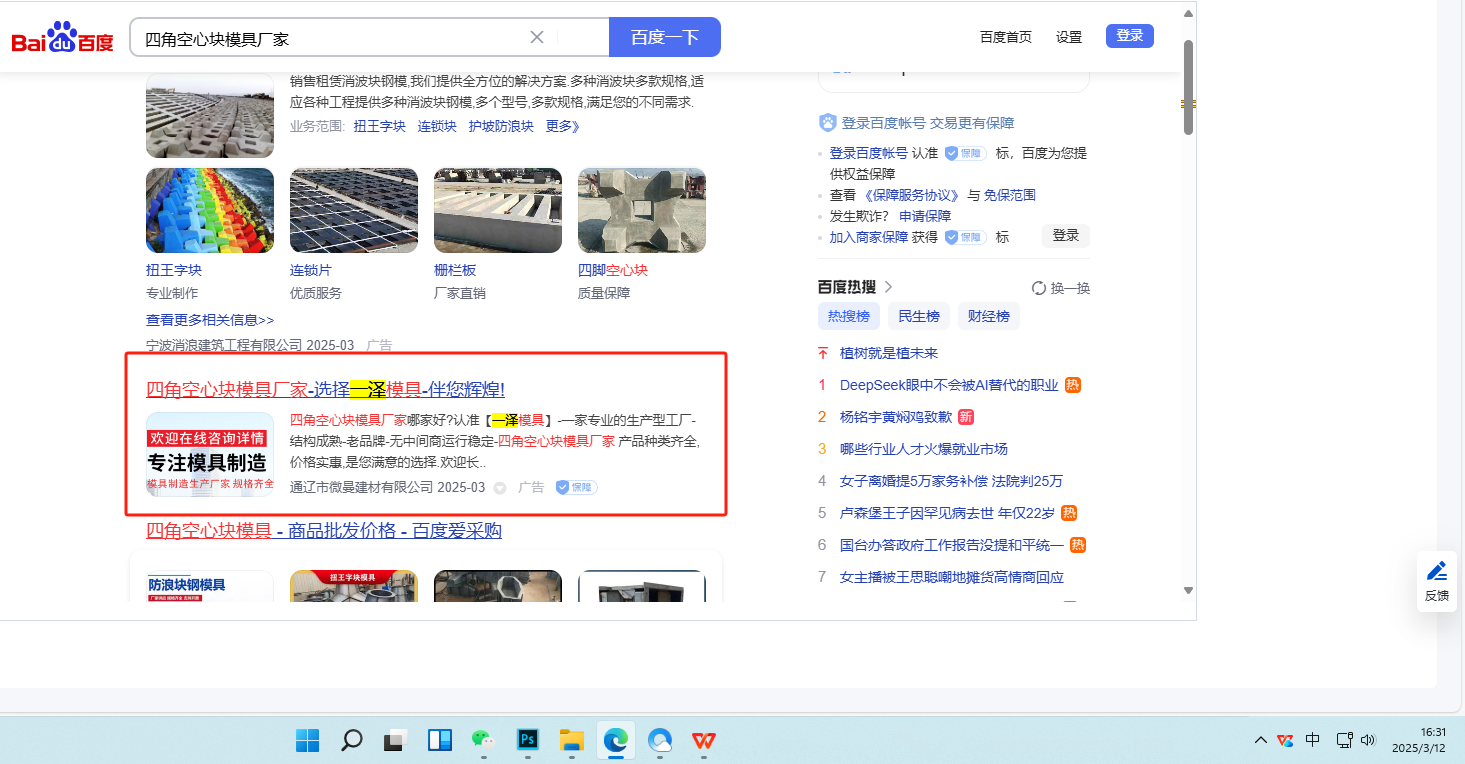Open WeChat from the taskbar
The height and width of the screenshot is (764, 1465).
click(x=483, y=740)
